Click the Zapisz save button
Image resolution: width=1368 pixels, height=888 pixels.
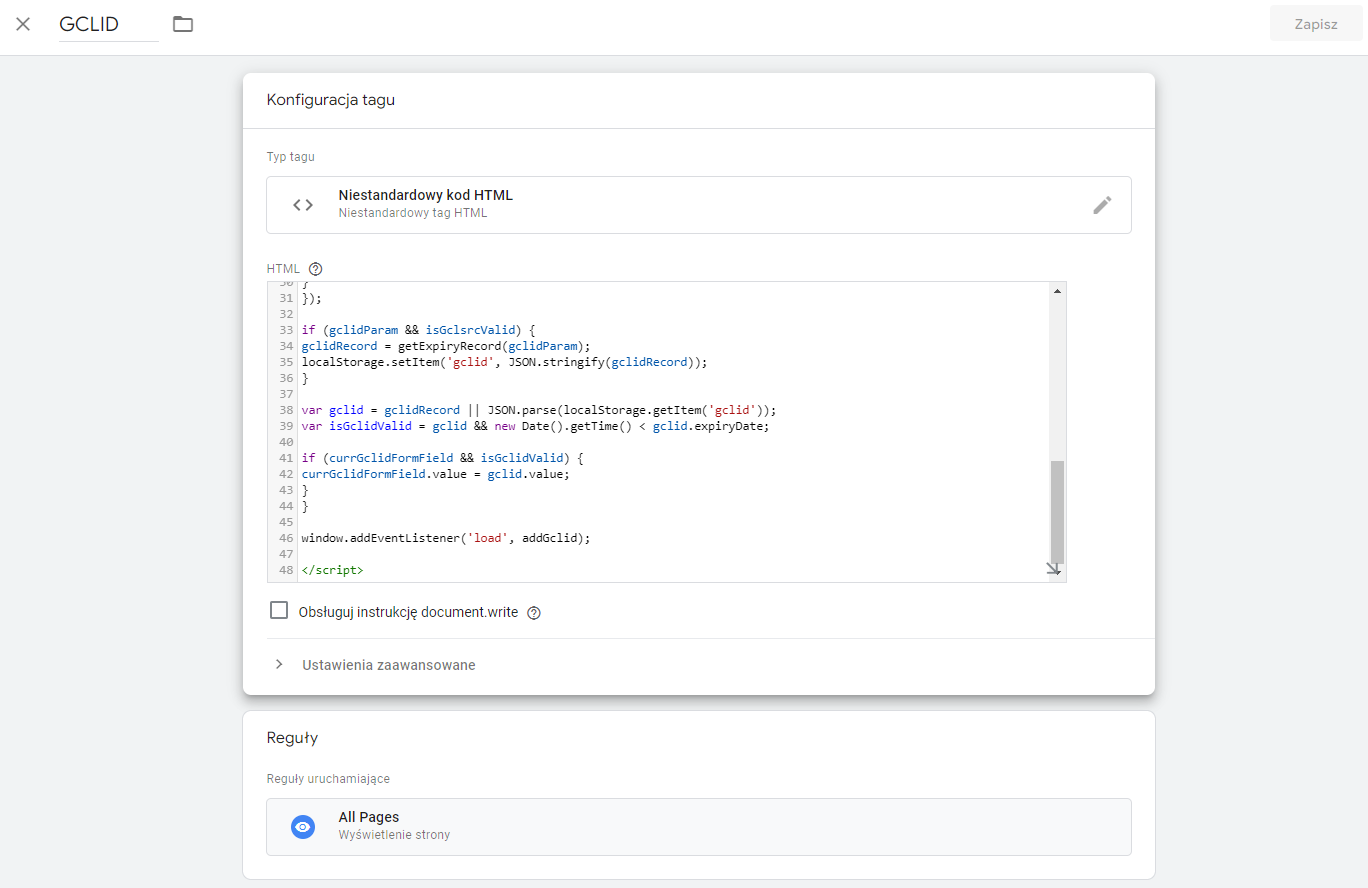coord(1316,24)
